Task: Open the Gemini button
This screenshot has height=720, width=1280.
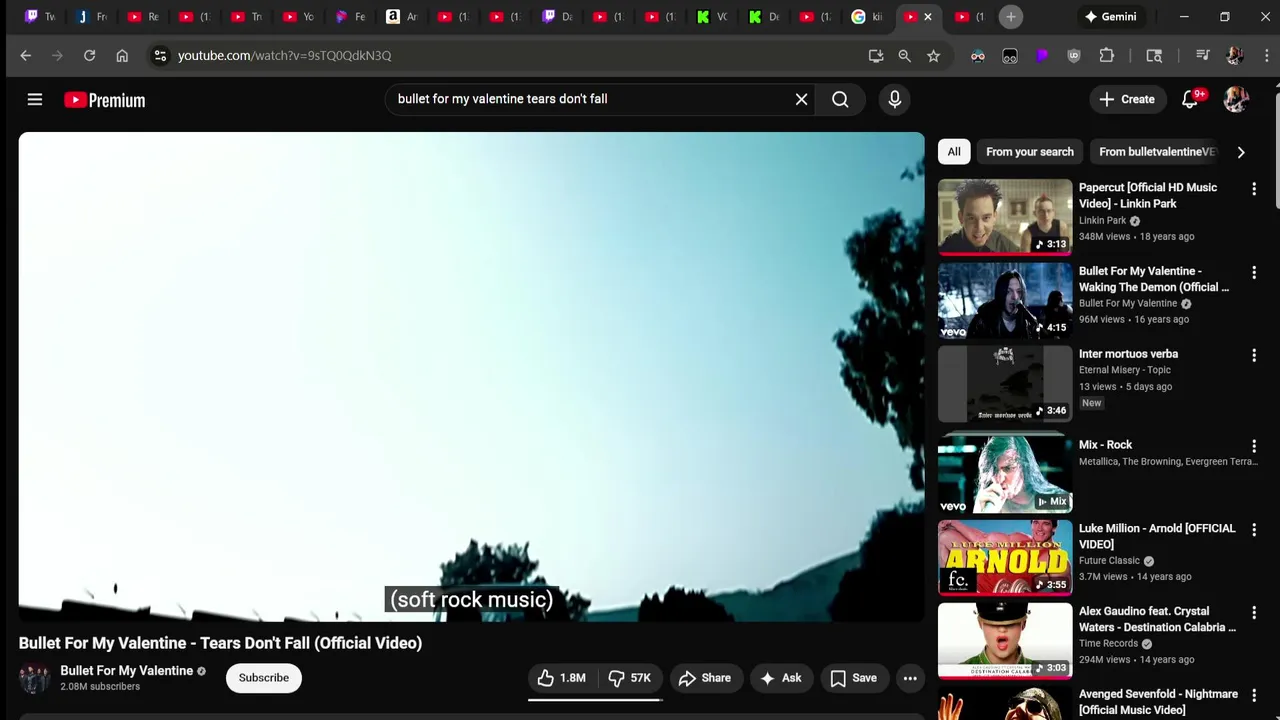Action: click(1109, 17)
